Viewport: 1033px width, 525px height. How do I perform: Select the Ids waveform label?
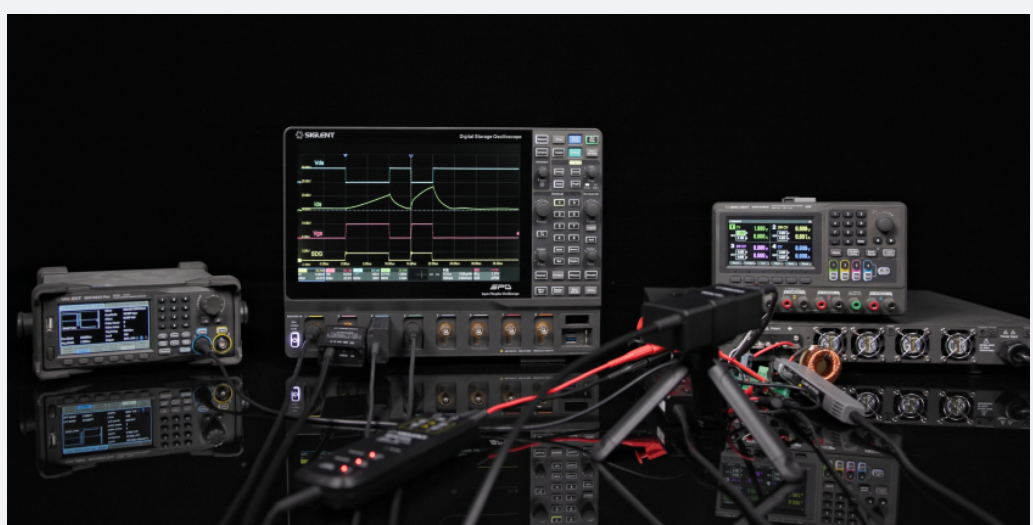318,204
